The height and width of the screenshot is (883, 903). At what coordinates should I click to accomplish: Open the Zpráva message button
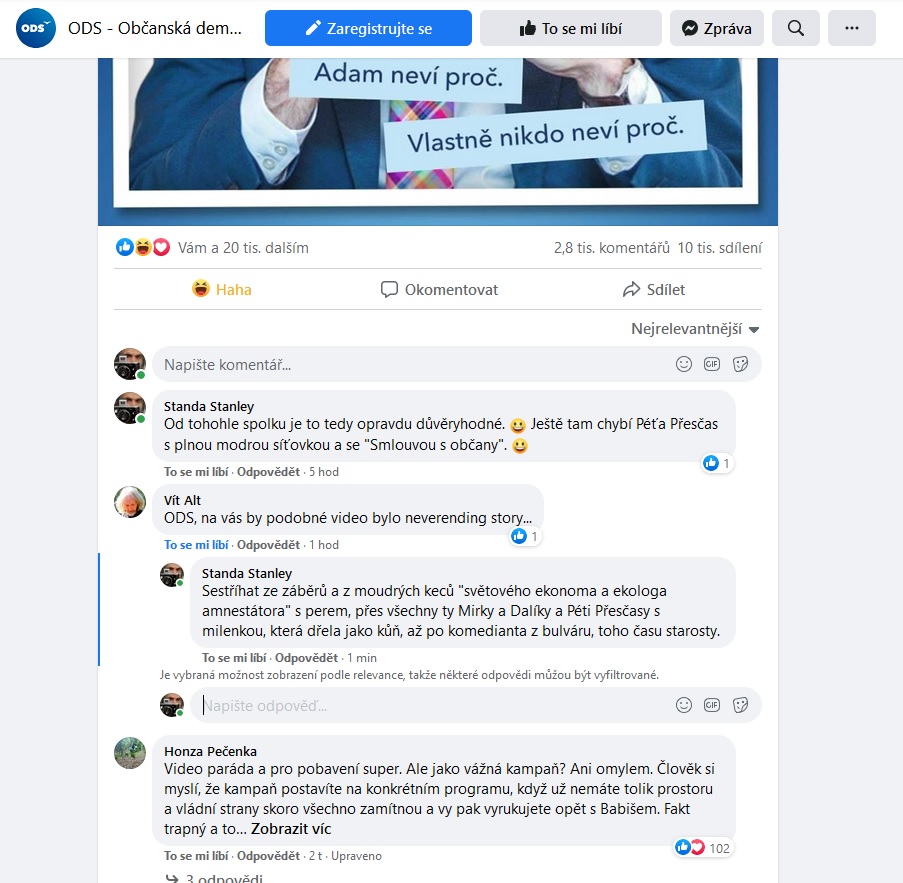(716, 28)
